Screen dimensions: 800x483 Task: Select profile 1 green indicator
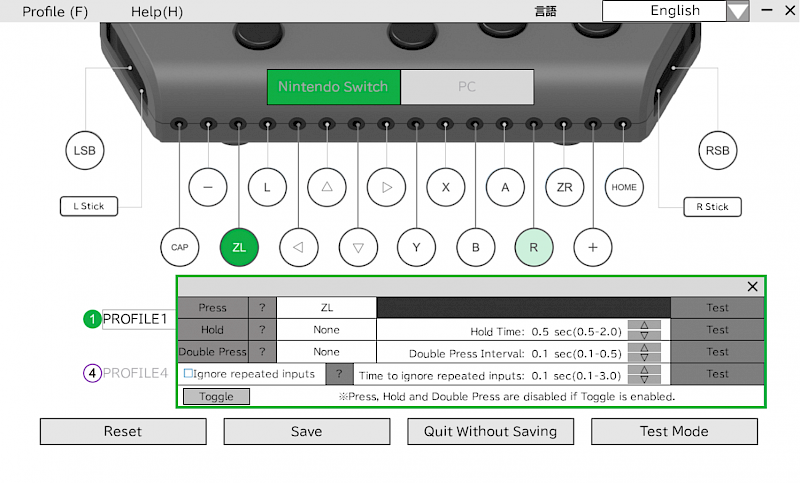click(92, 319)
